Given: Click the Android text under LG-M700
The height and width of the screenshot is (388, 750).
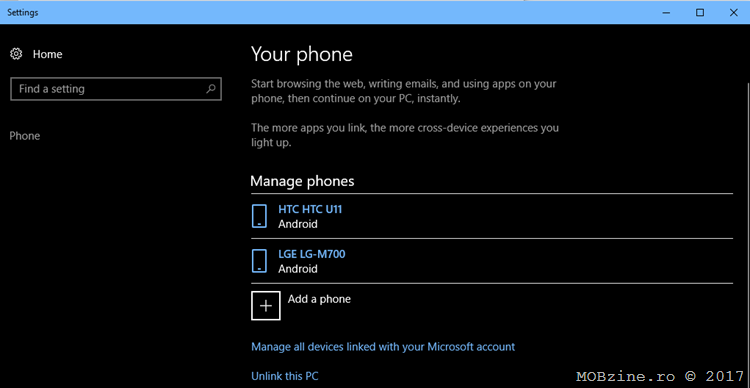Looking at the screenshot, I should click(298, 269).
